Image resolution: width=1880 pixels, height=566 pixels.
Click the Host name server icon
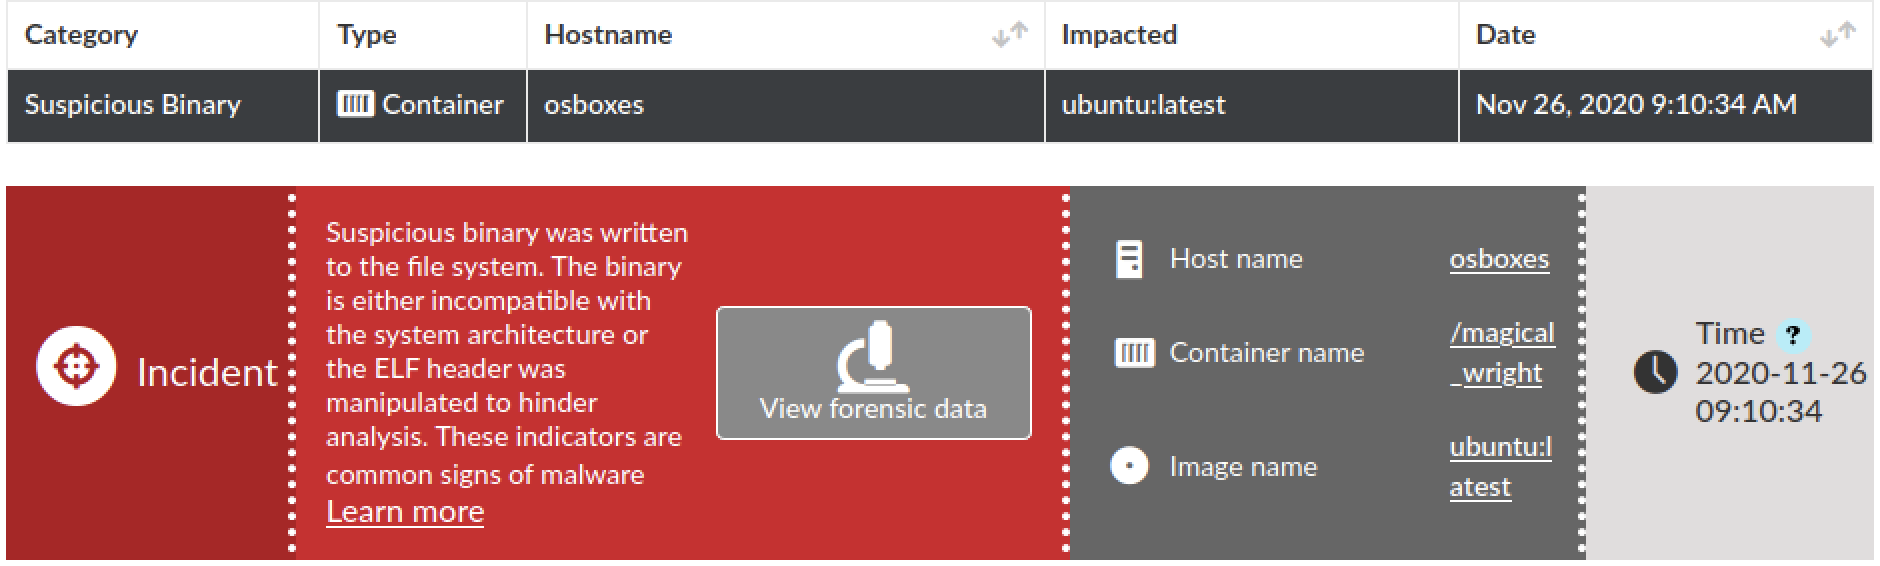pos(1129,259)
